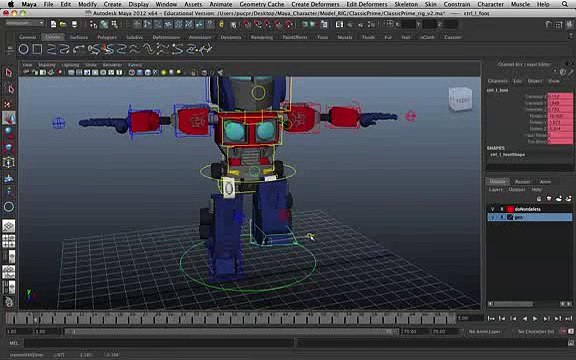Open the File menu
Viewport: 576px width, 360px height.
tap(48, 4)
